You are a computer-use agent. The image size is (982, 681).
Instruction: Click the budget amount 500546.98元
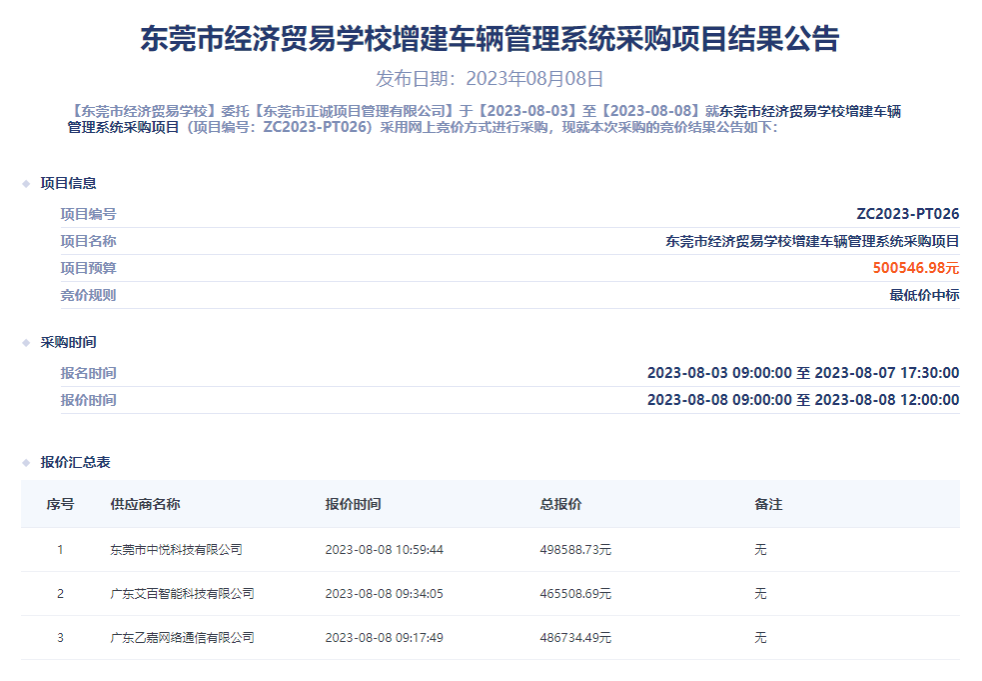(916, 268)
